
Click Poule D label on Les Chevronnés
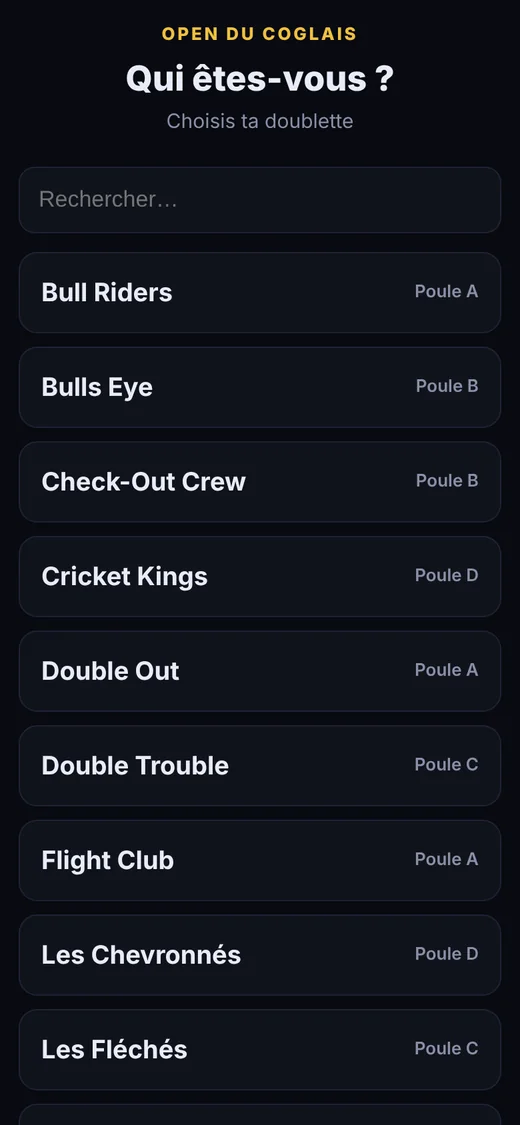coord(446,954)
